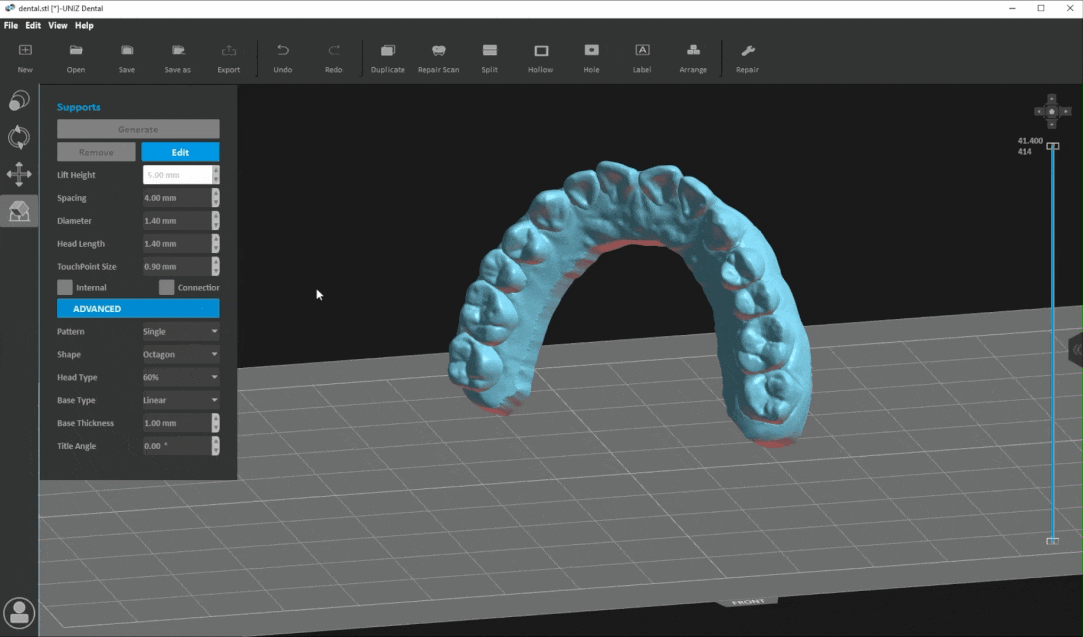
Task: Open the Base Type dropdown showing Linear
Action: (180, 400)
